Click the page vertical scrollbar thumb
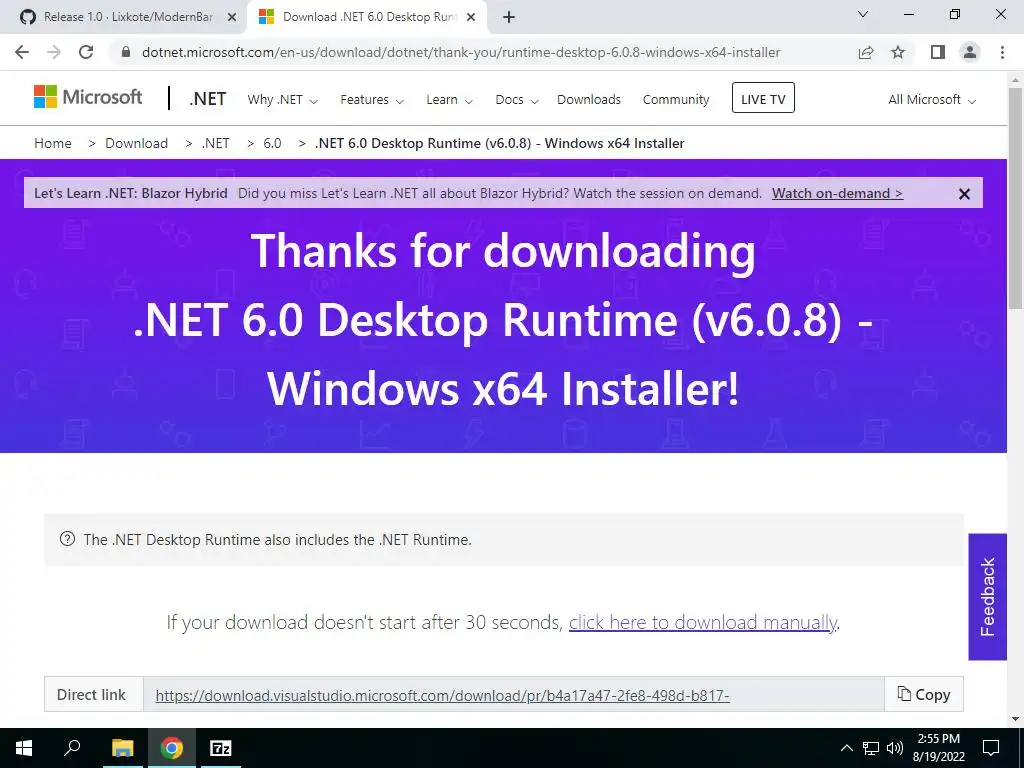The height and width of the screenshot is (768, 1024). click(x=1016, y=197)
